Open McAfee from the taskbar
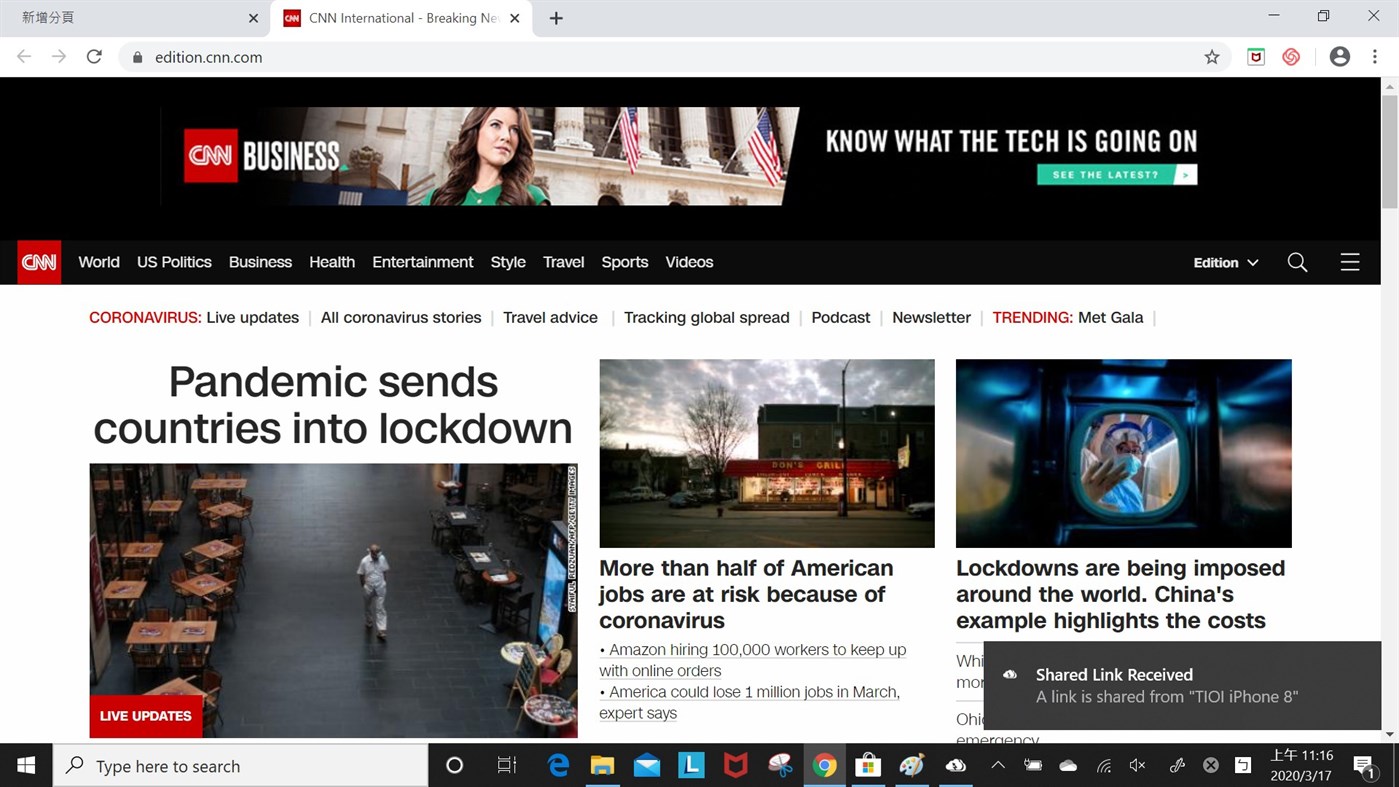 (735, 766)
